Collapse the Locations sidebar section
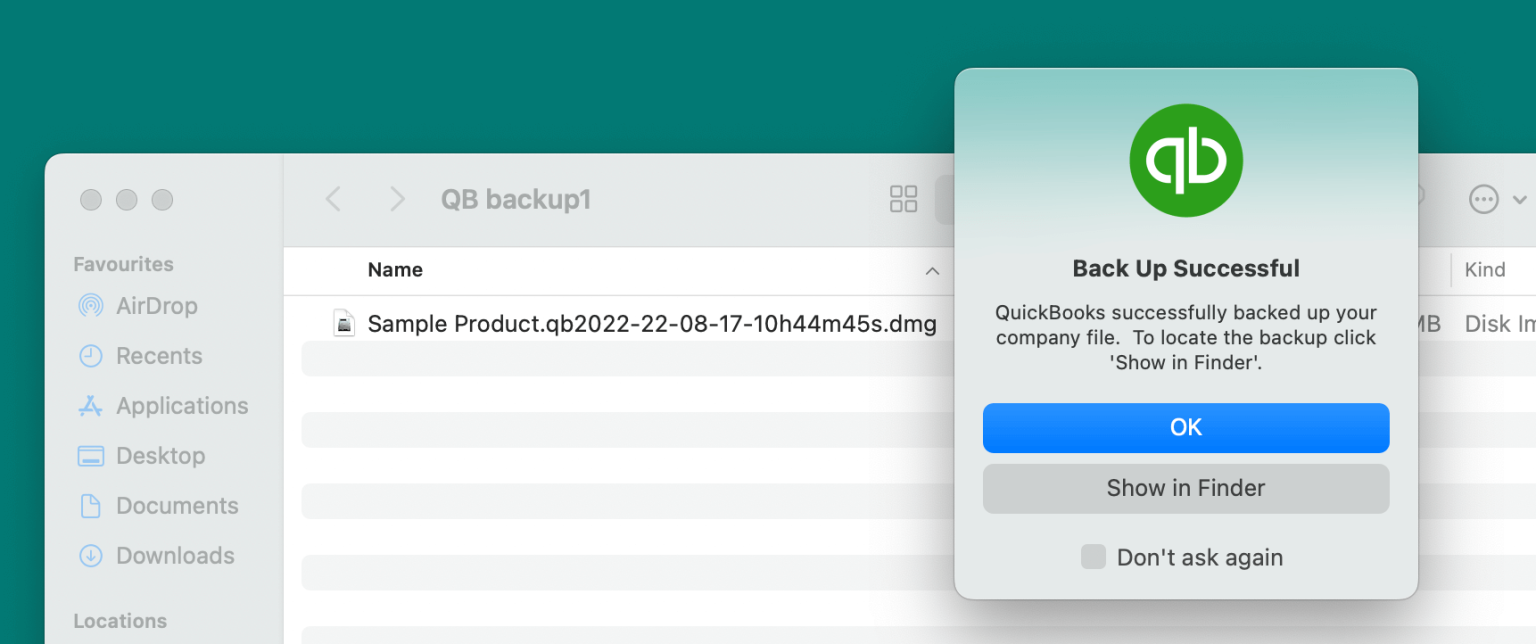This screenshot has width=1536, height=644. tap(120, 620)
